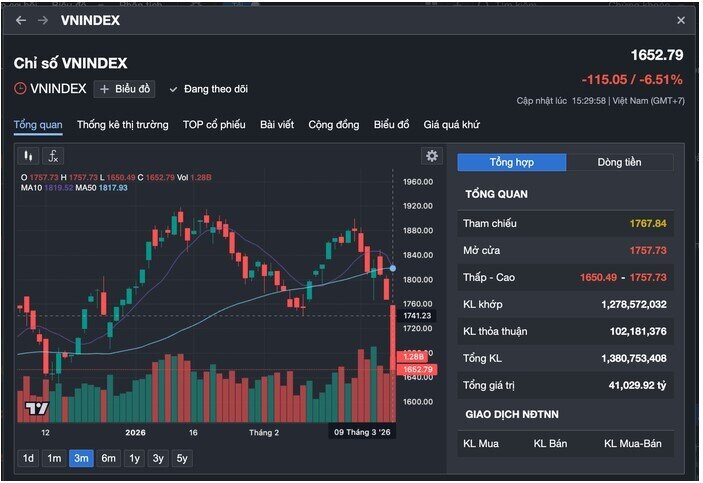The height and width of the screenshot is (483, 703).
Task: Click the Mở cửa value 1757.73
Action: tap(648, 250)
